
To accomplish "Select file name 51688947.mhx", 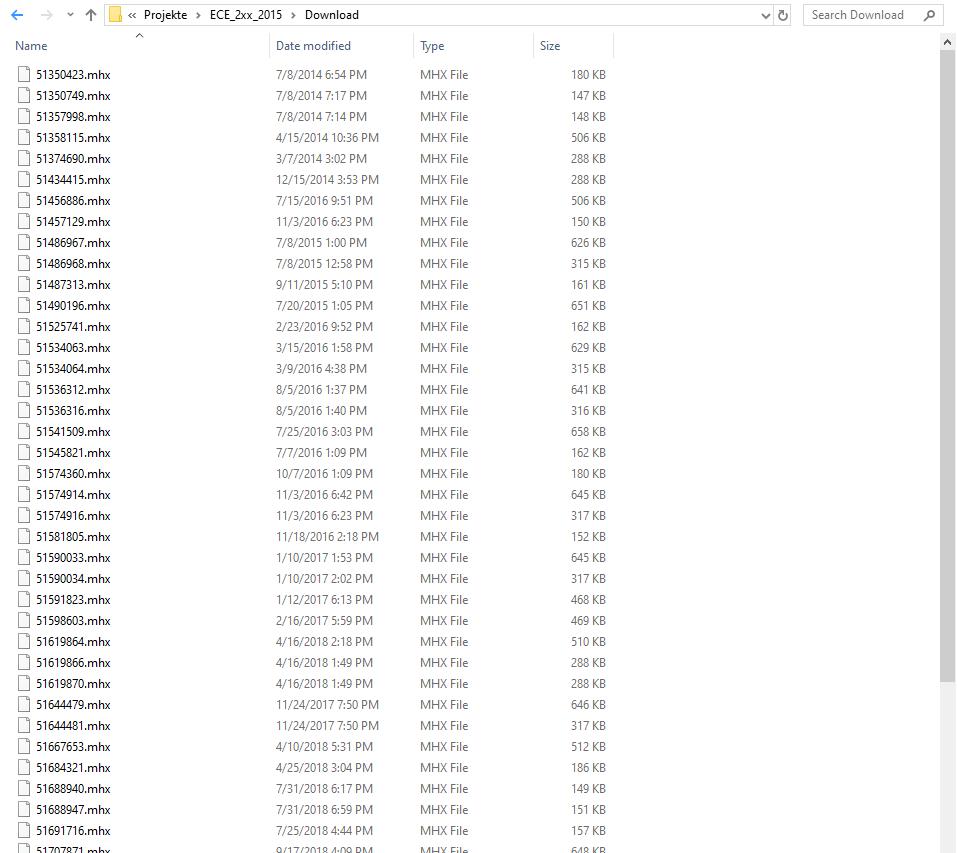I will pos(73,810).
